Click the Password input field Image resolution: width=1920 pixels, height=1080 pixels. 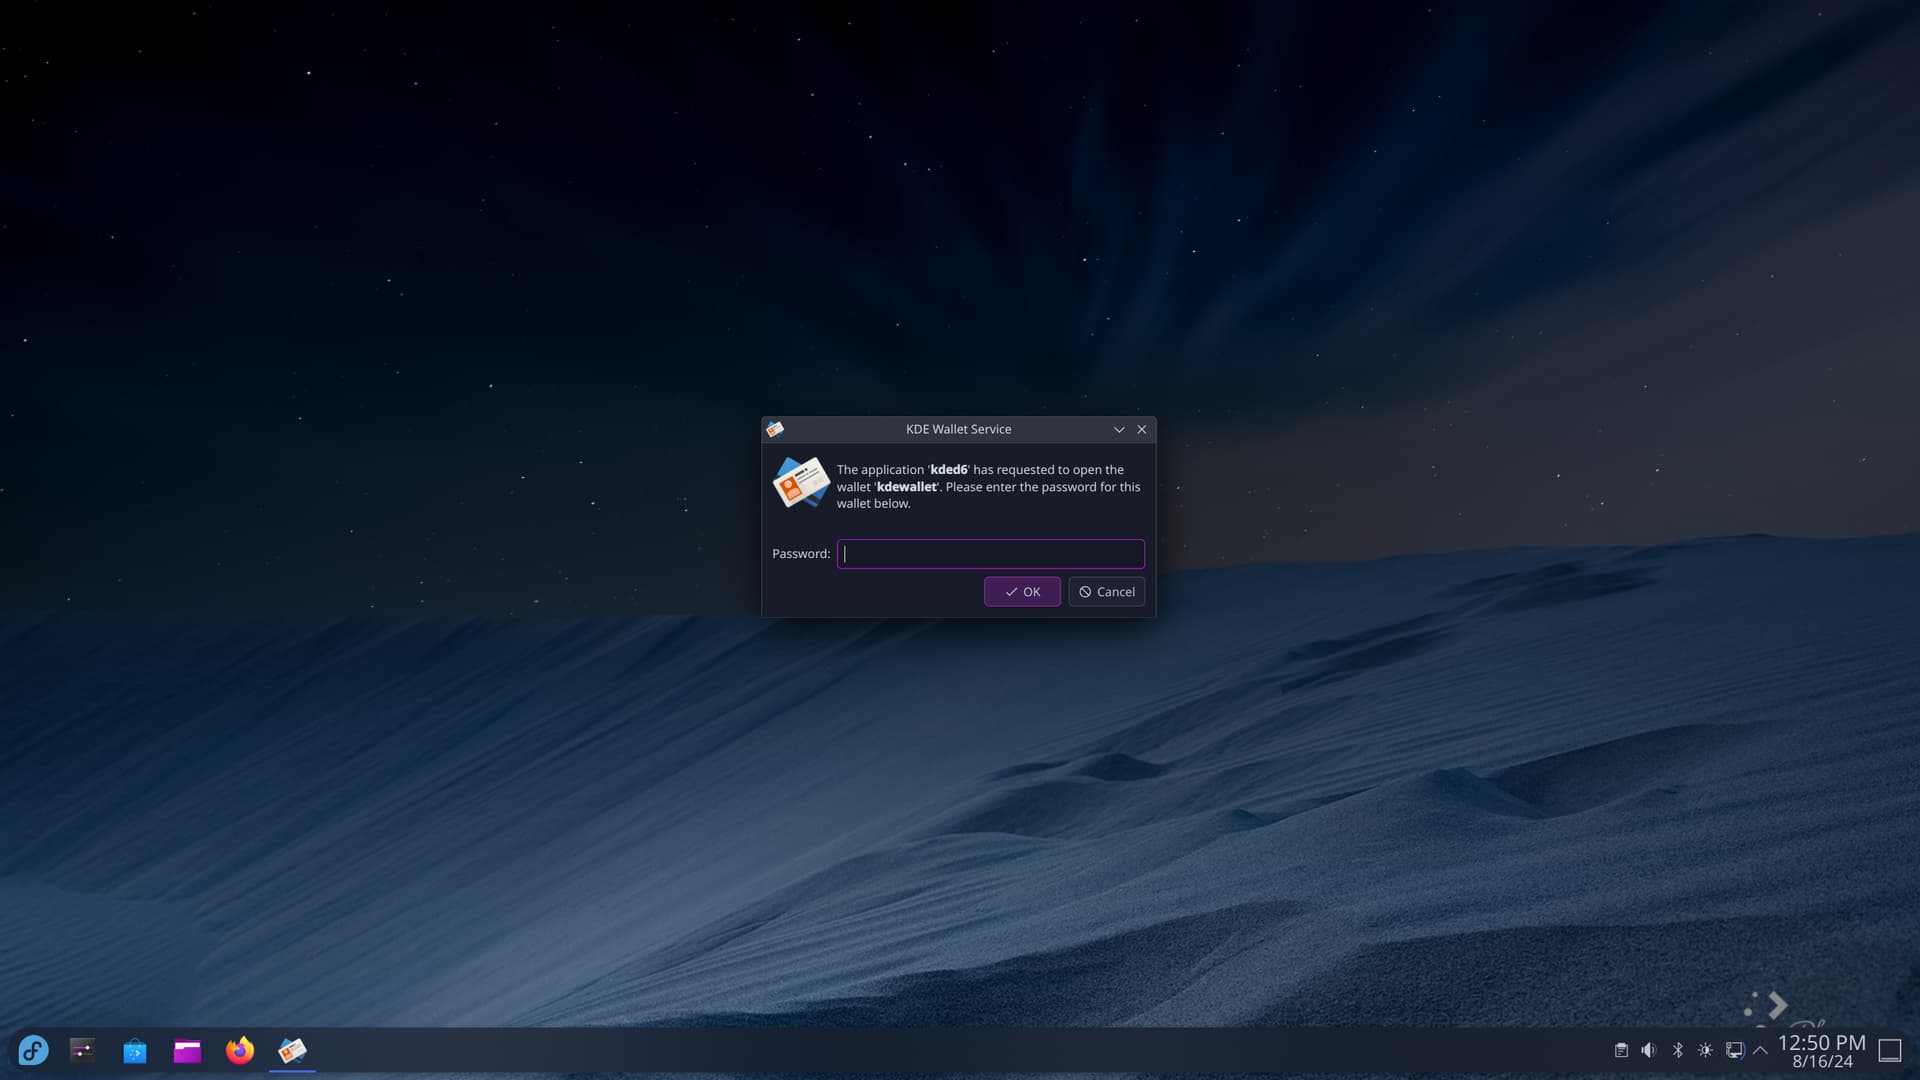(990, 554)
